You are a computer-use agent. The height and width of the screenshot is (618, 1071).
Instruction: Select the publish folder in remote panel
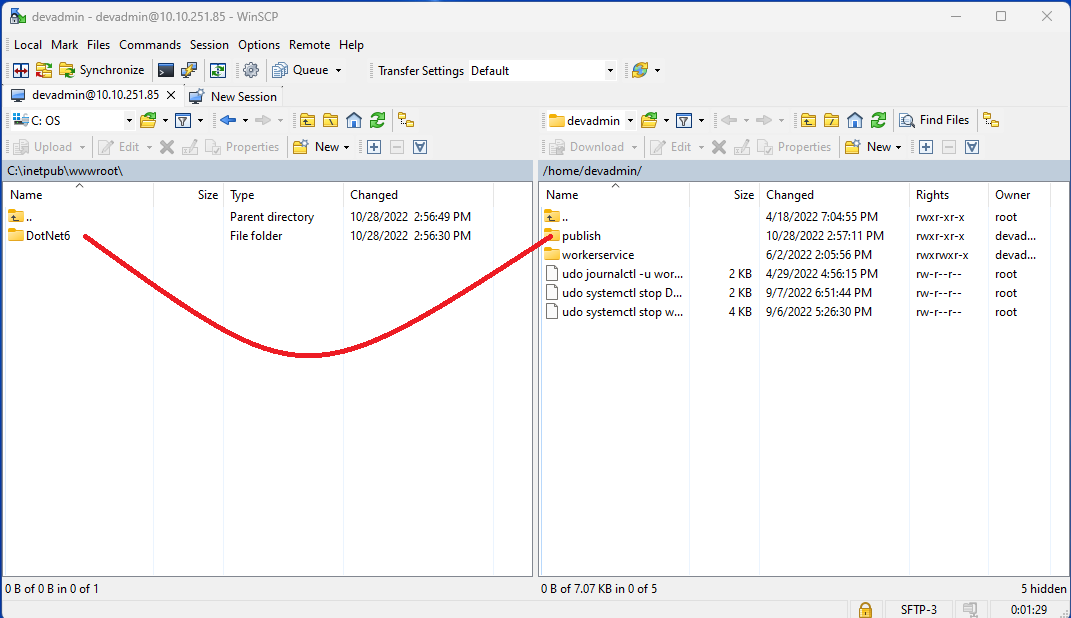pyautogui.click(x=573, y=236)
